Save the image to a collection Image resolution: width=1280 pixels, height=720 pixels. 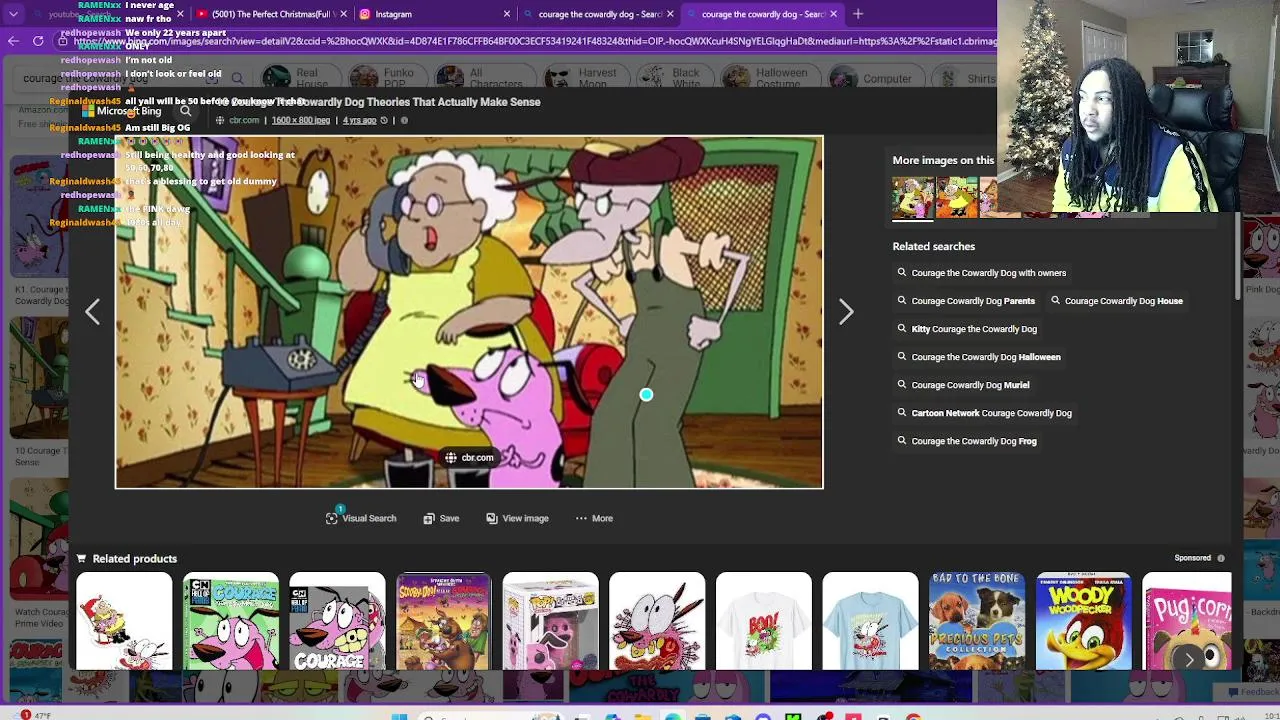click(x=441, y=518)
